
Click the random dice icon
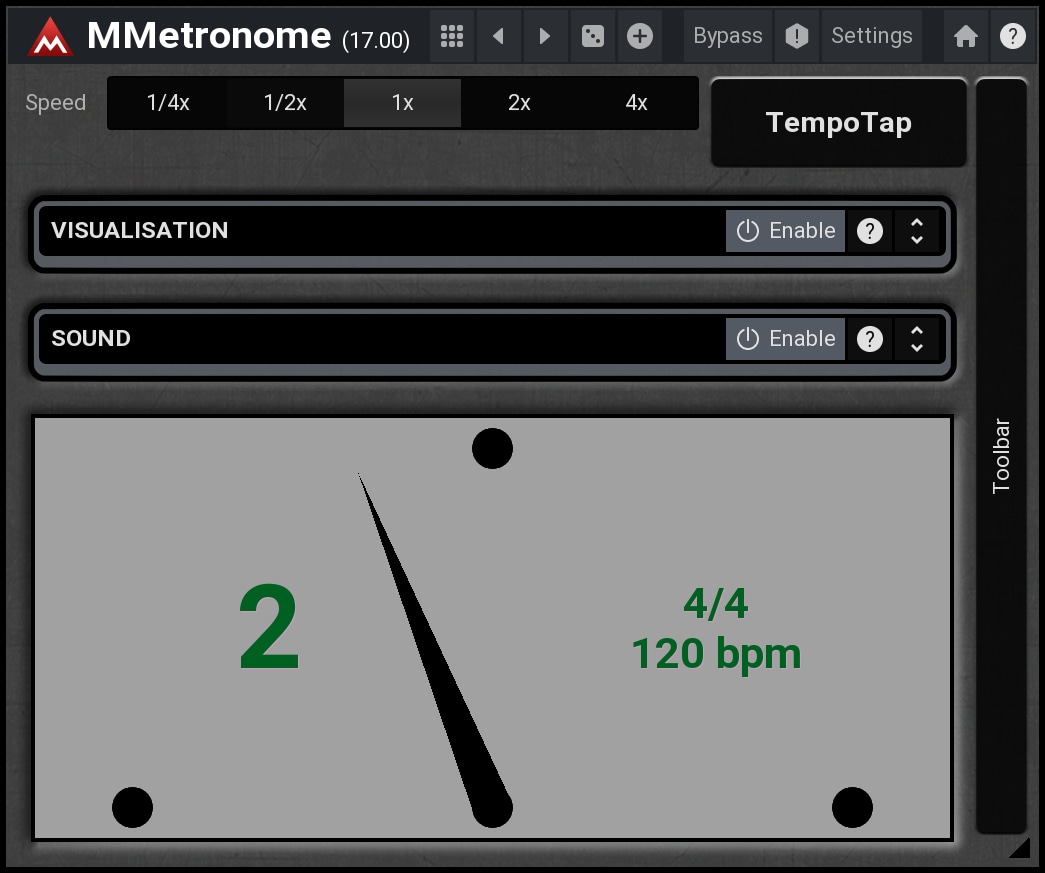tap(593, 37)
